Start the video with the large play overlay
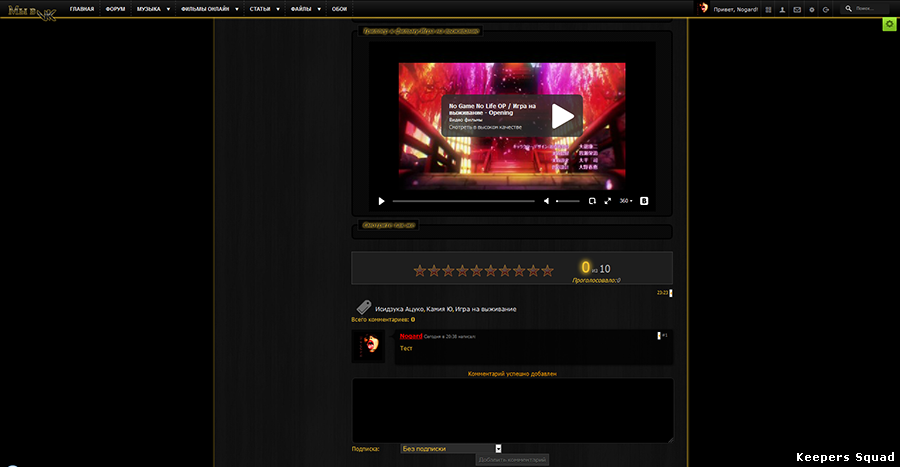Image resolution: width=900 pixels, height=467 pixels. (562, 116)
